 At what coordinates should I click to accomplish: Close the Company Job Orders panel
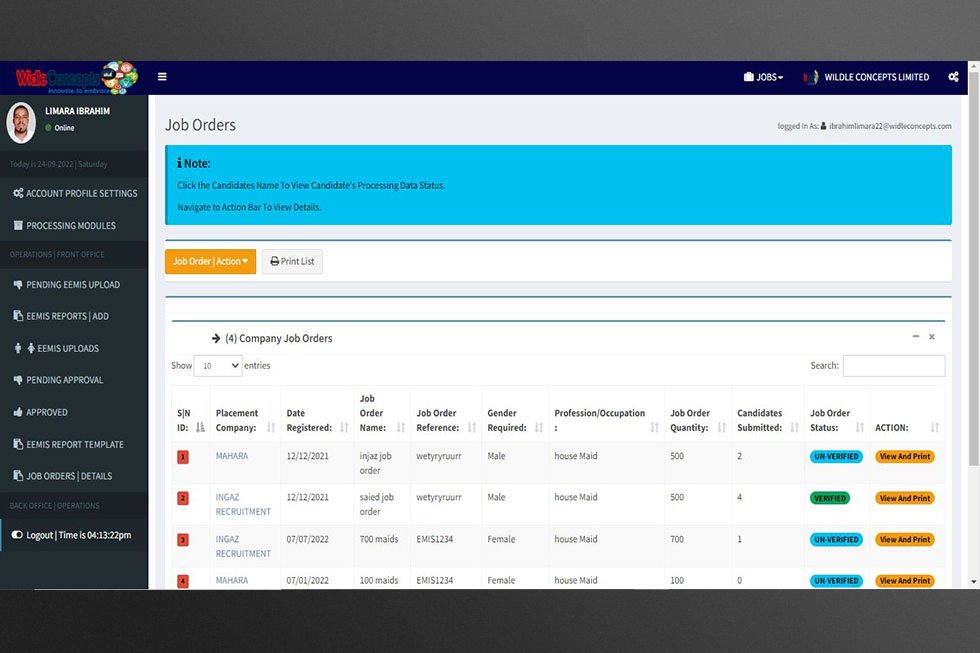(932, 337)
